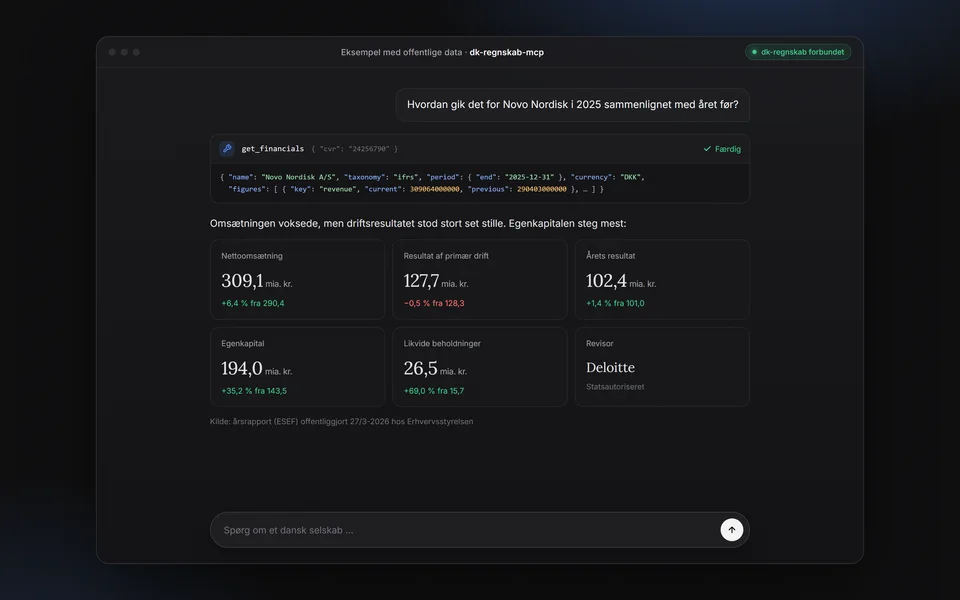Click '+6,4 % fra 290,4' change text
This screenshot has width=960, height=600.
click(x=253, y=303)
